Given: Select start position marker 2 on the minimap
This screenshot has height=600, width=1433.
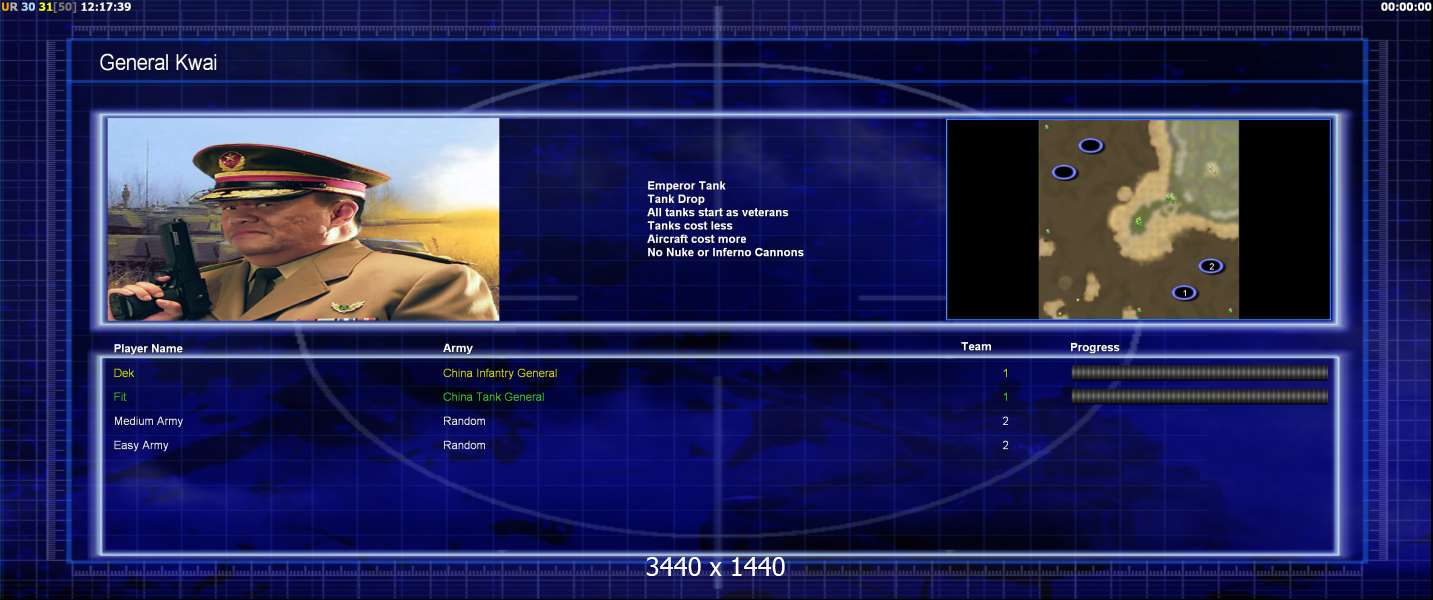Looking at the screenshot, I should click(1211, 266).
